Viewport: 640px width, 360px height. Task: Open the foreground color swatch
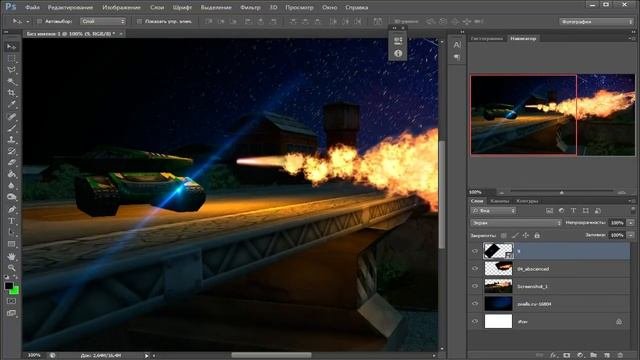pyautogui.click(x=9, y=286)
